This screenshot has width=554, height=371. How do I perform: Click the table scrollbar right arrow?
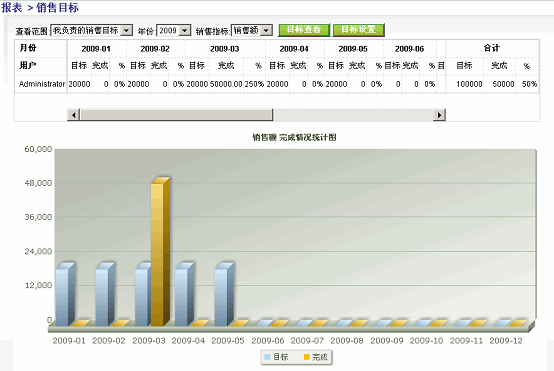(x=439, y=115)
